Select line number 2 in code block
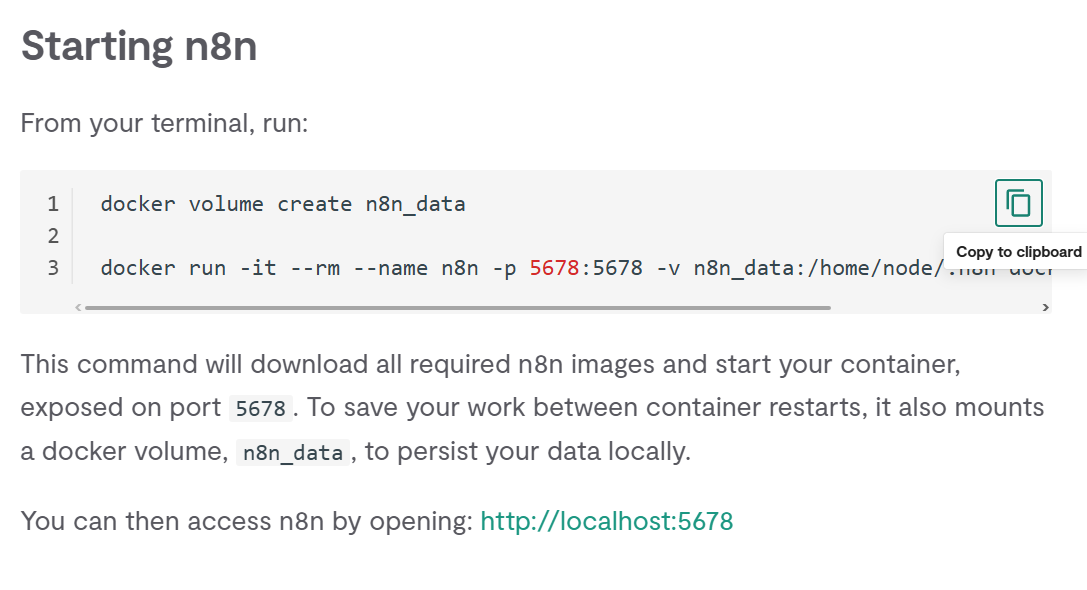The height and width of the screenshot is (590, 1087). (53, 236)
